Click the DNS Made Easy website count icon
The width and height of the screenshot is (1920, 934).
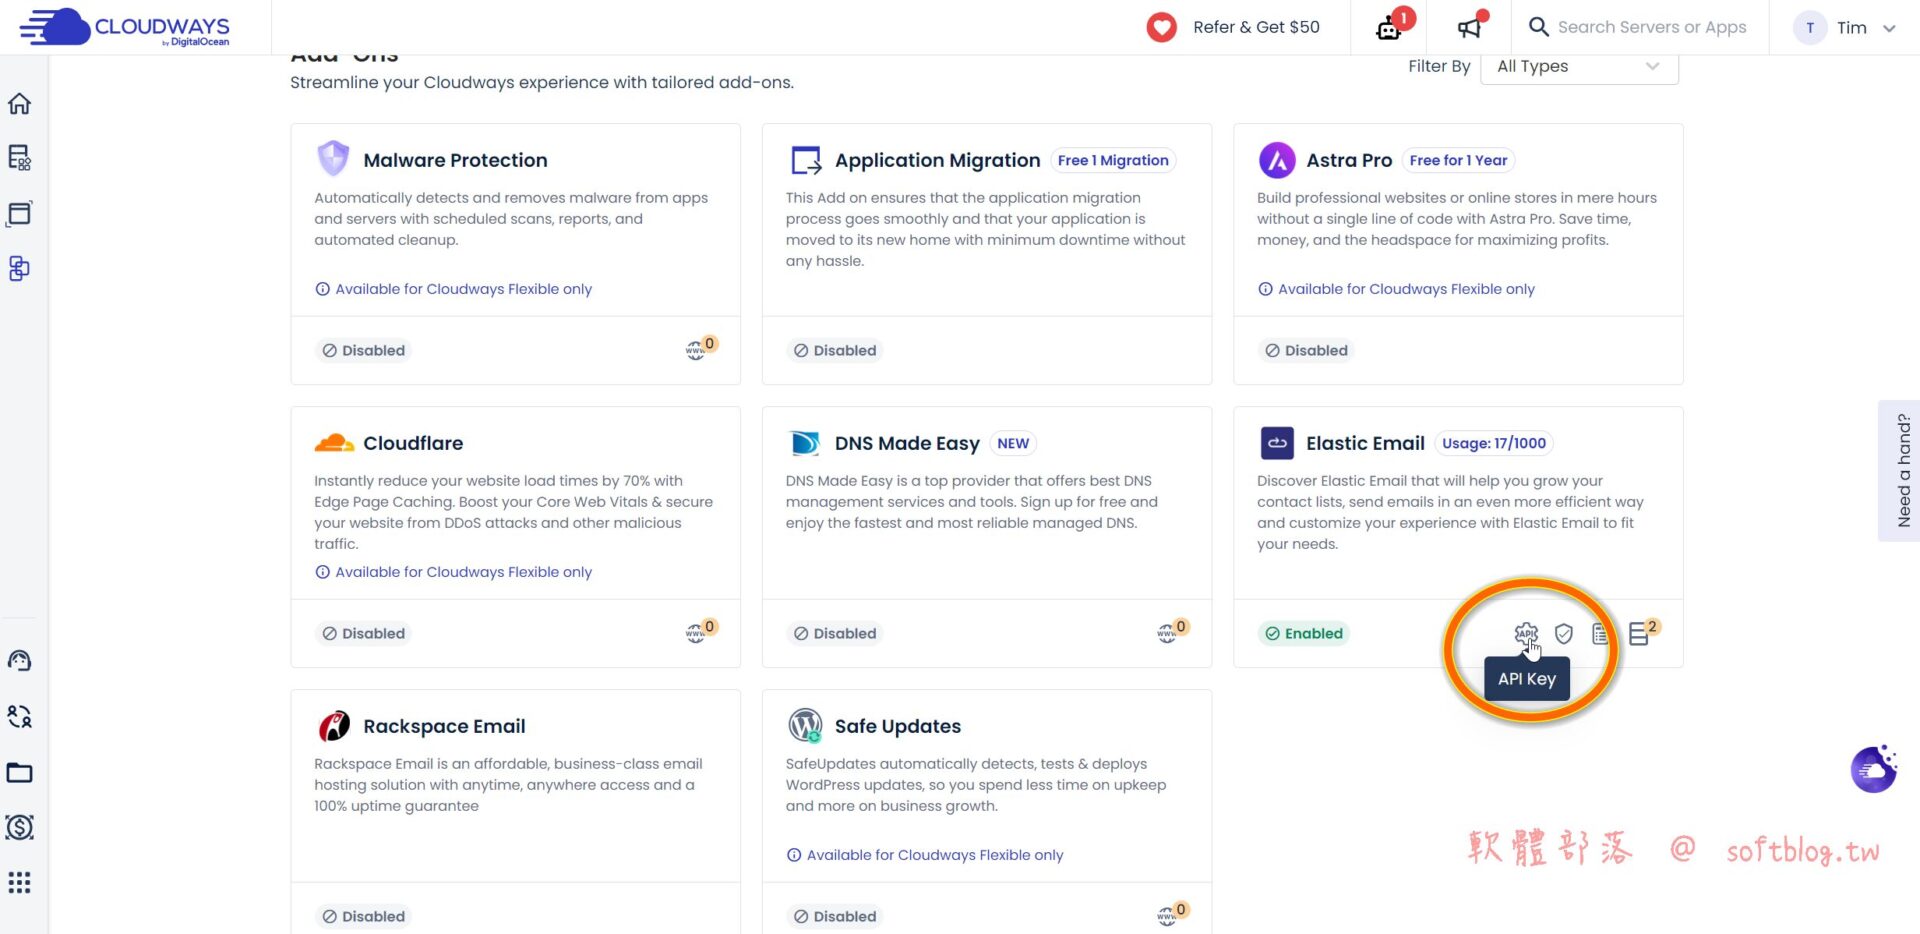point(1167,633)
